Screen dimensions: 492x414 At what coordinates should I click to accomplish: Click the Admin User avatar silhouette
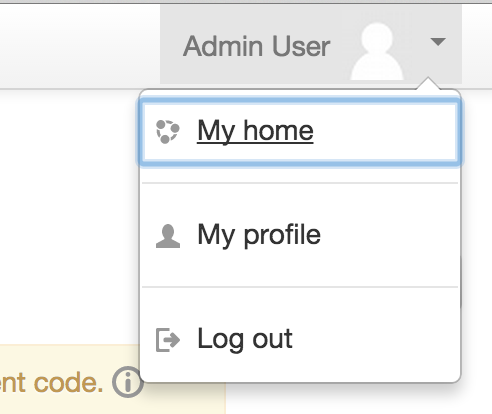pyautogui.click(x=377, y=51)
